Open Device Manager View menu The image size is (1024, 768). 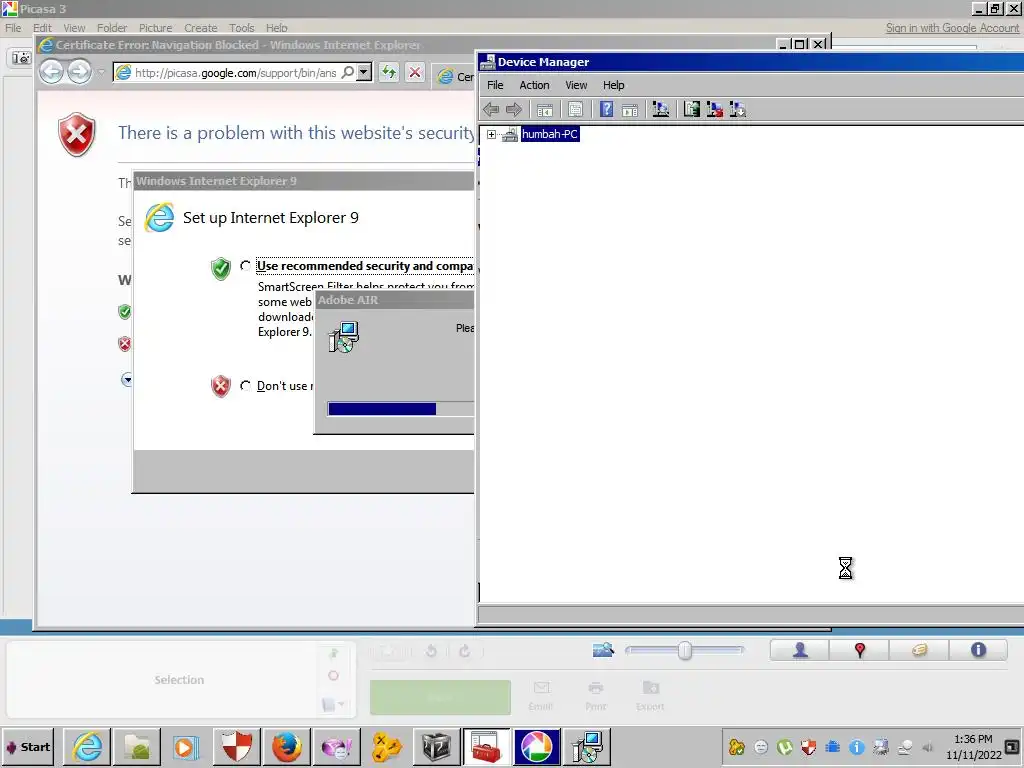click(576, 85)
